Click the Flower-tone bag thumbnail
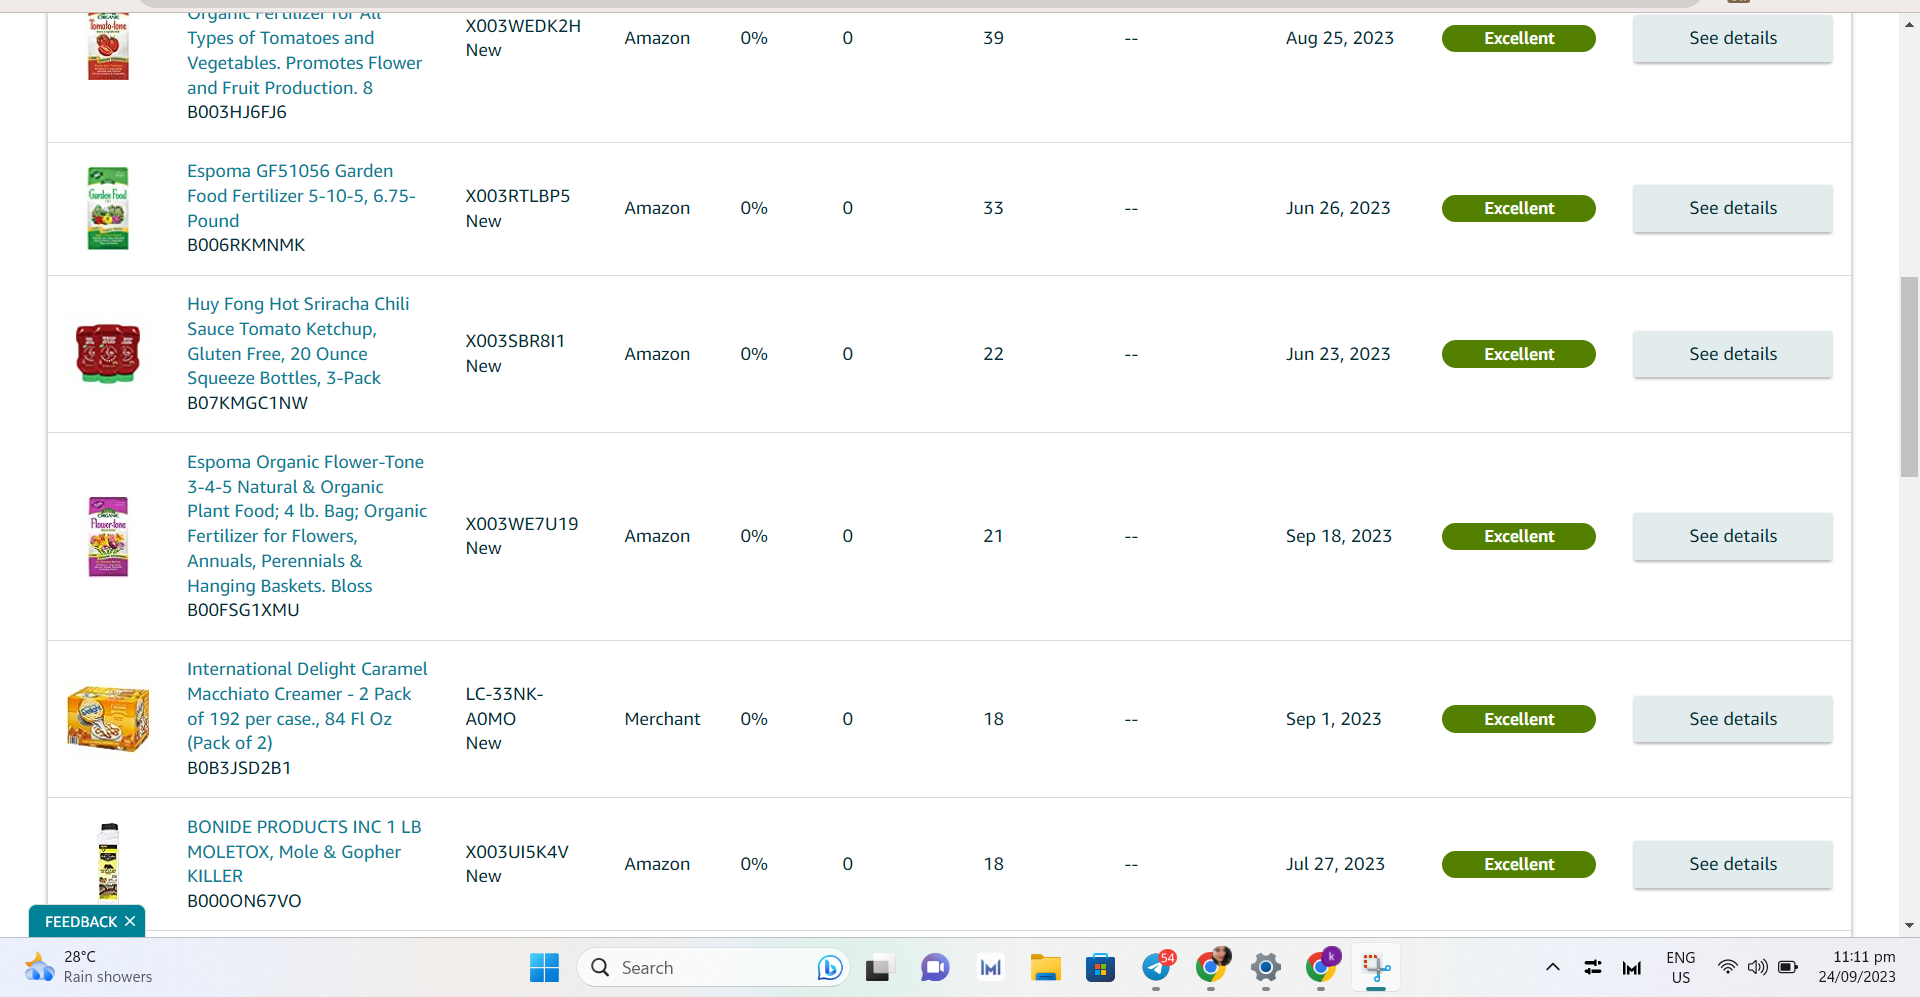The height and width of the screenshot is (997, 1920). coord(108,536)
